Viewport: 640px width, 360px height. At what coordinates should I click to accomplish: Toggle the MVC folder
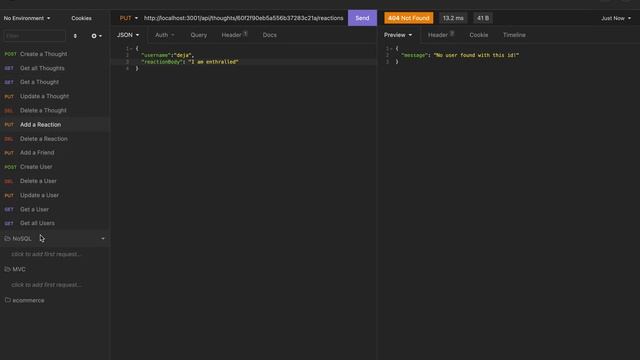pos(55,269)
